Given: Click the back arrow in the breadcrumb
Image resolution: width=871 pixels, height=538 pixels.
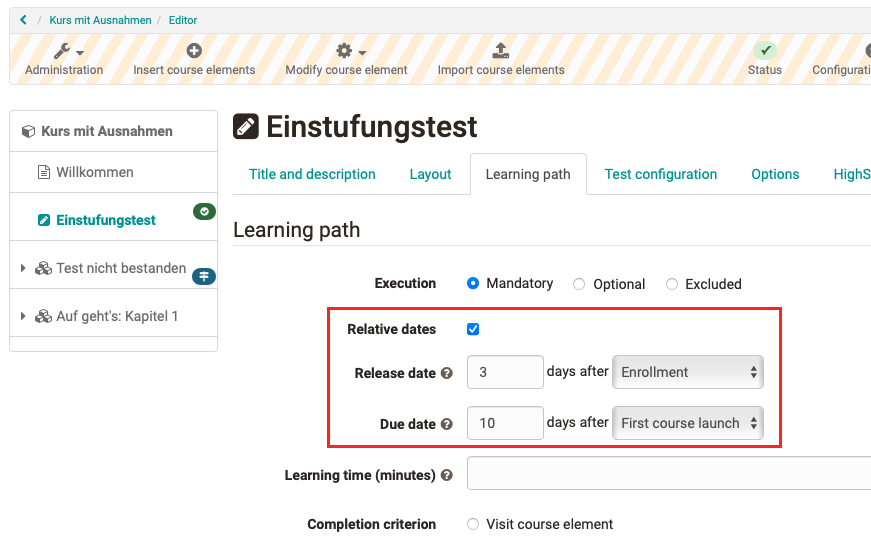Looking at the screenshot, I should click(24, 20).
